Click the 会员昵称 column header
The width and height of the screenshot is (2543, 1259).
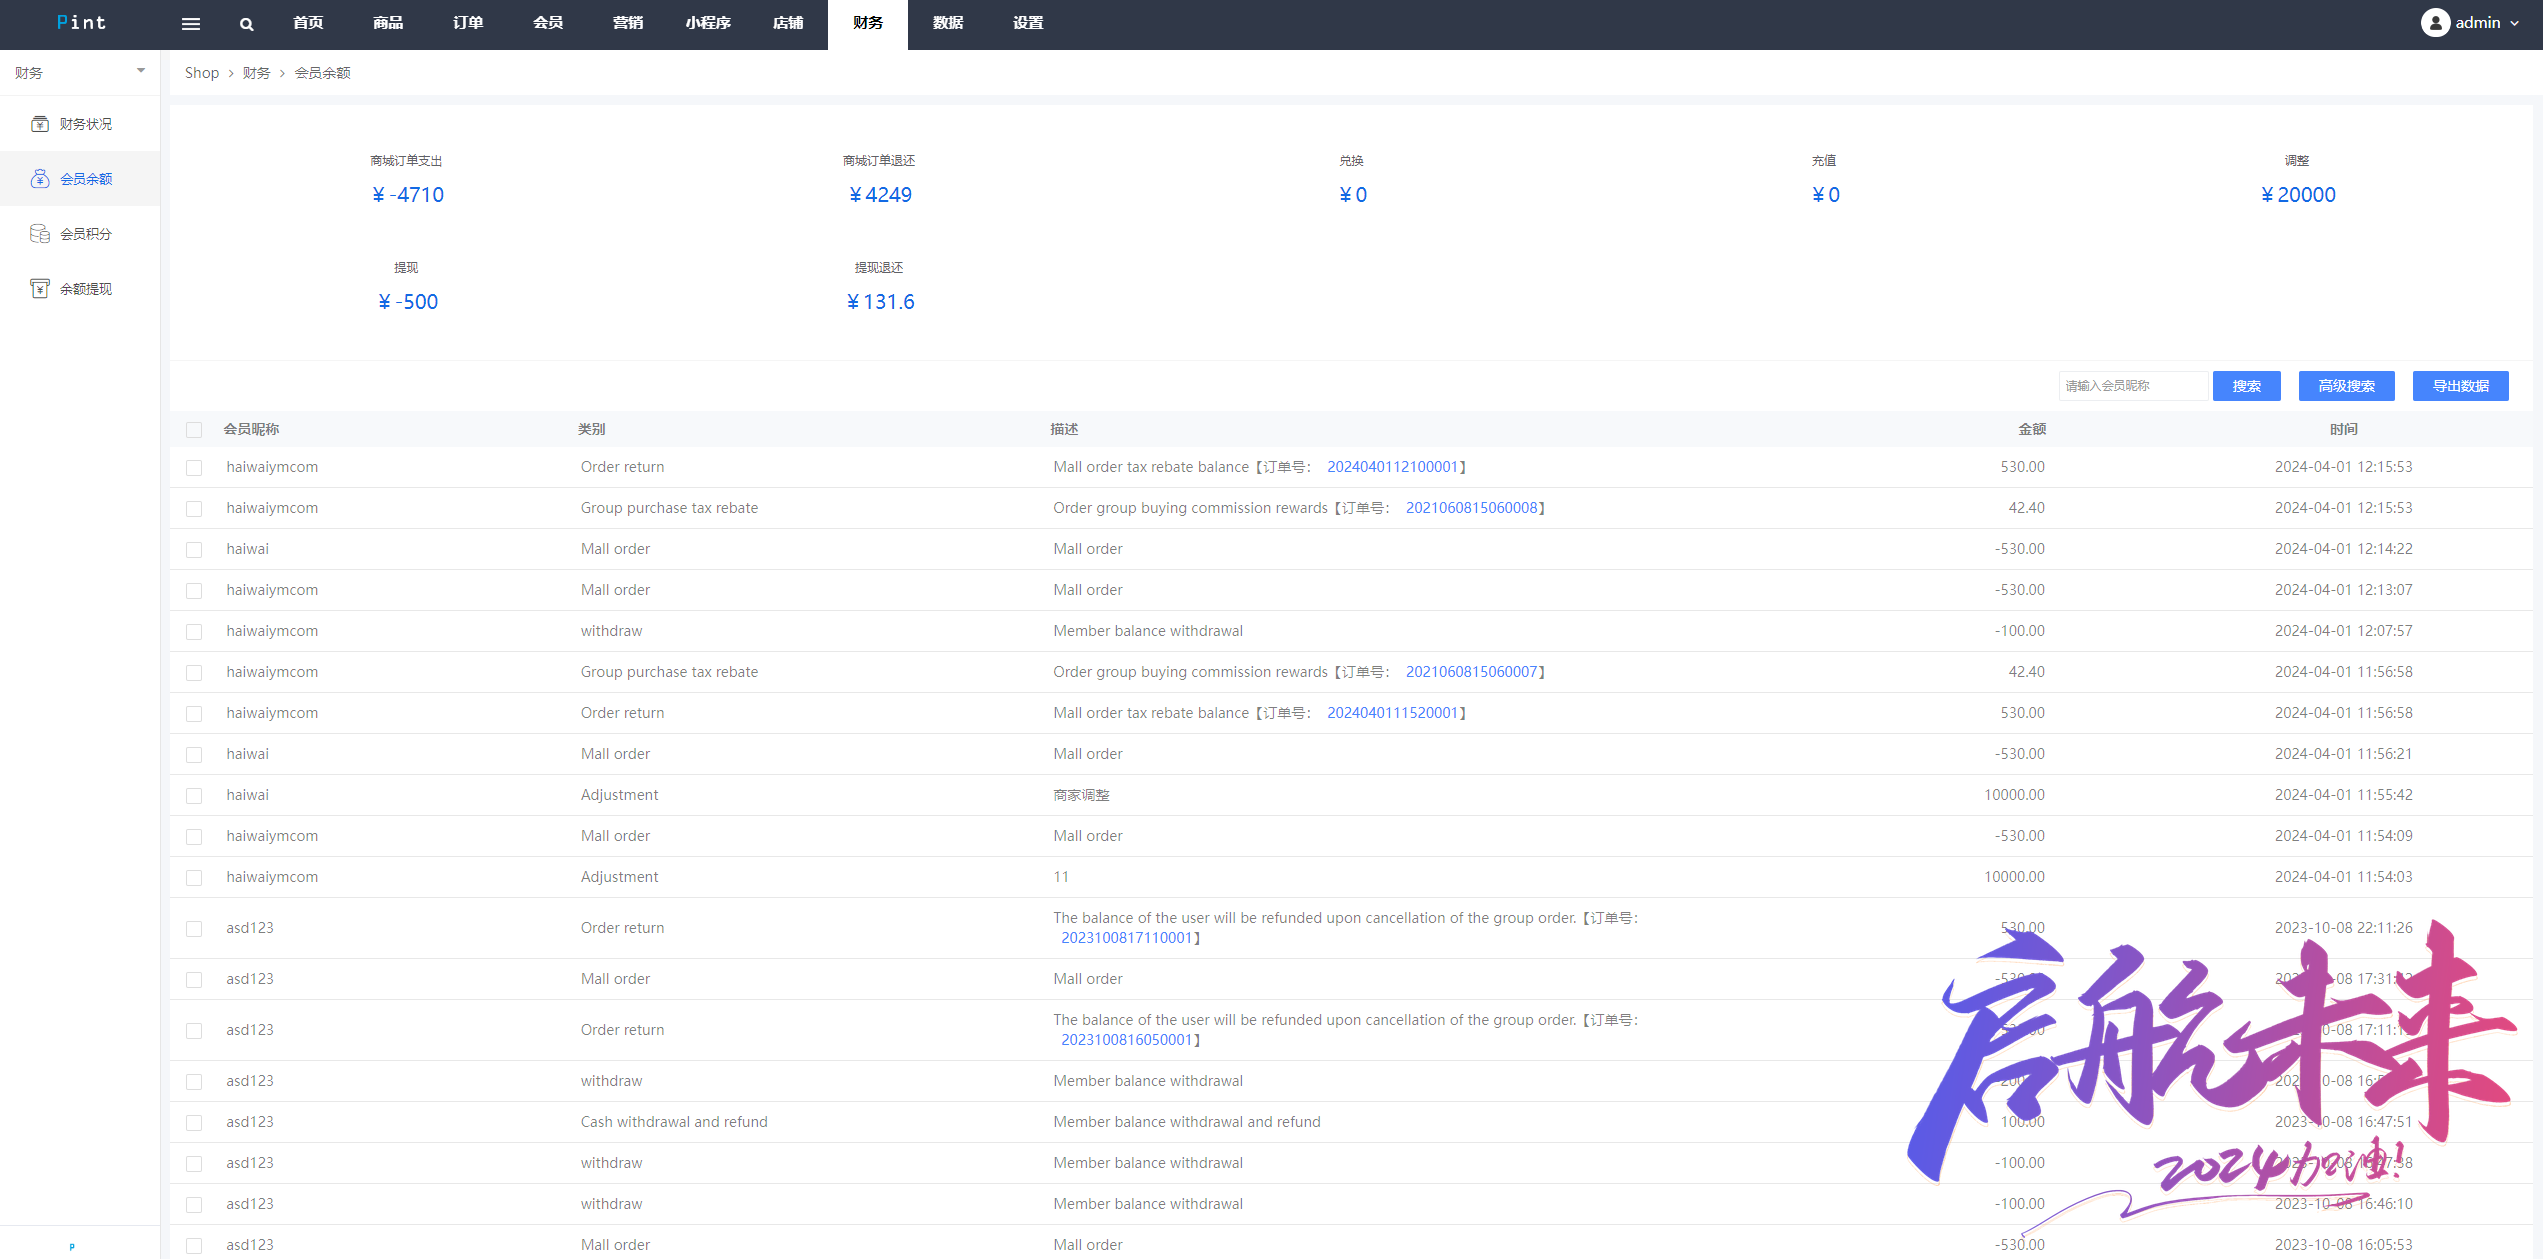pos(251,429)
